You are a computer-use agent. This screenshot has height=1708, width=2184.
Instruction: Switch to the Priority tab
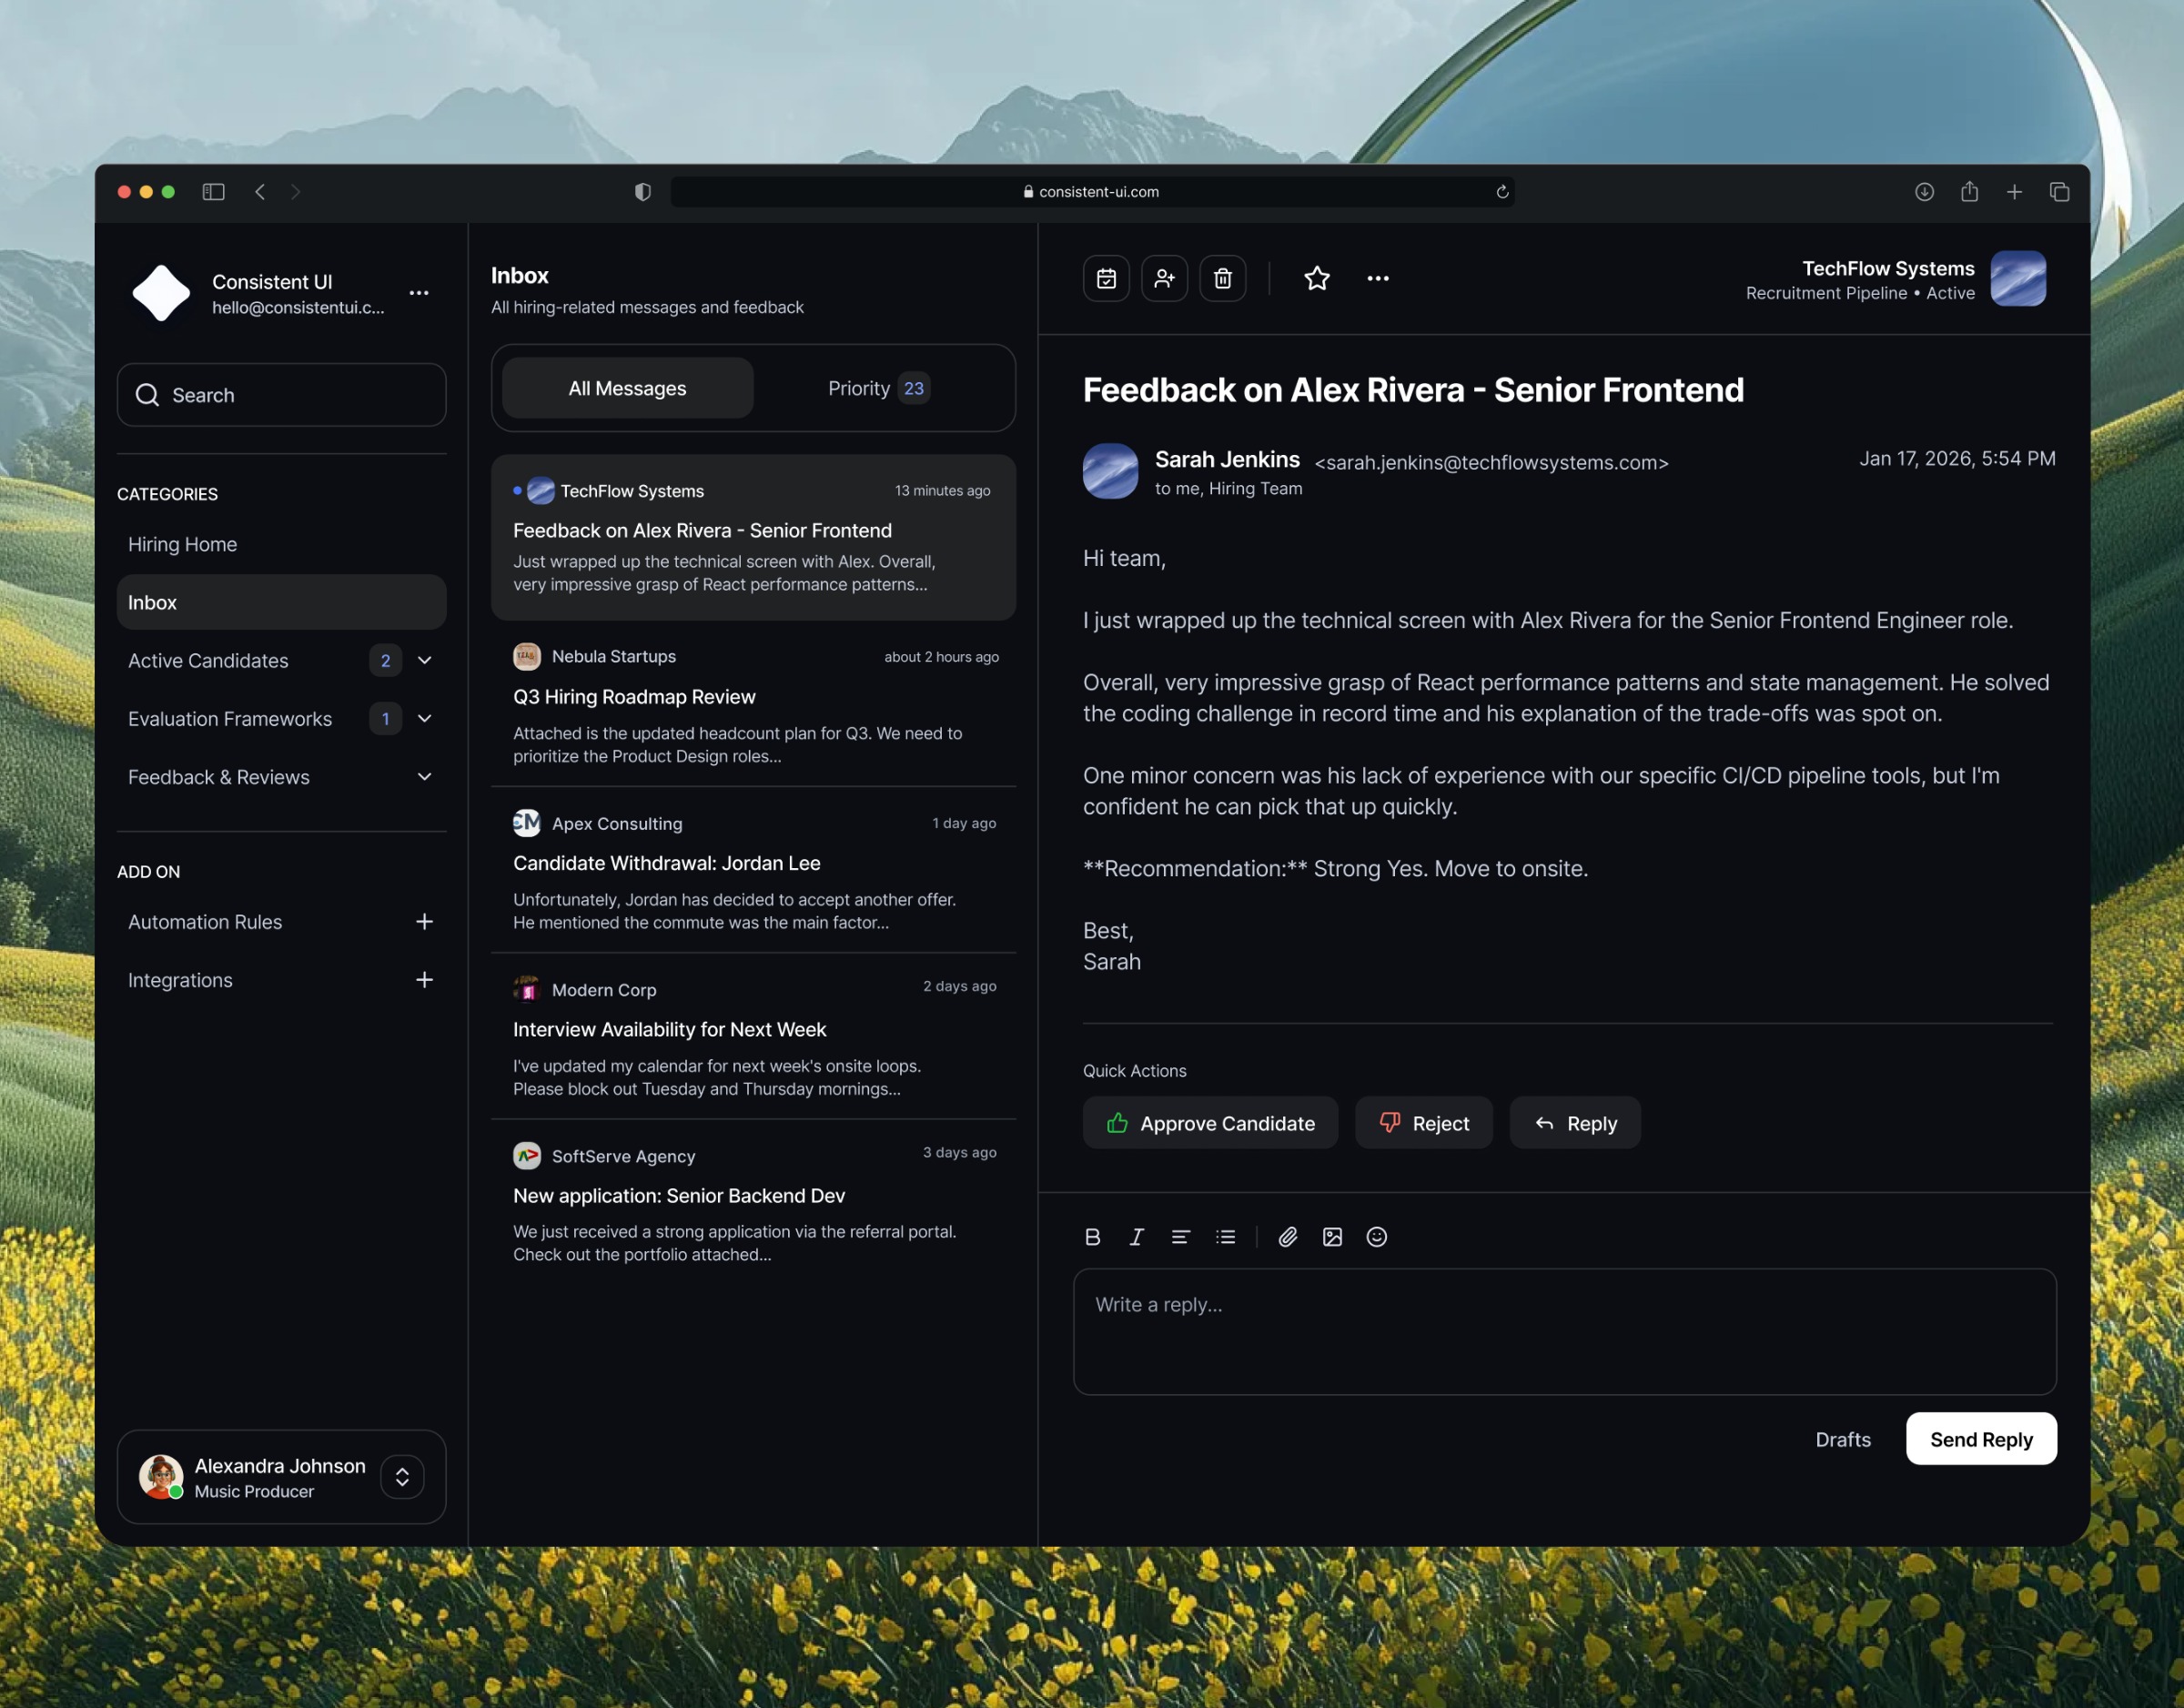click(x=877, y=388)
